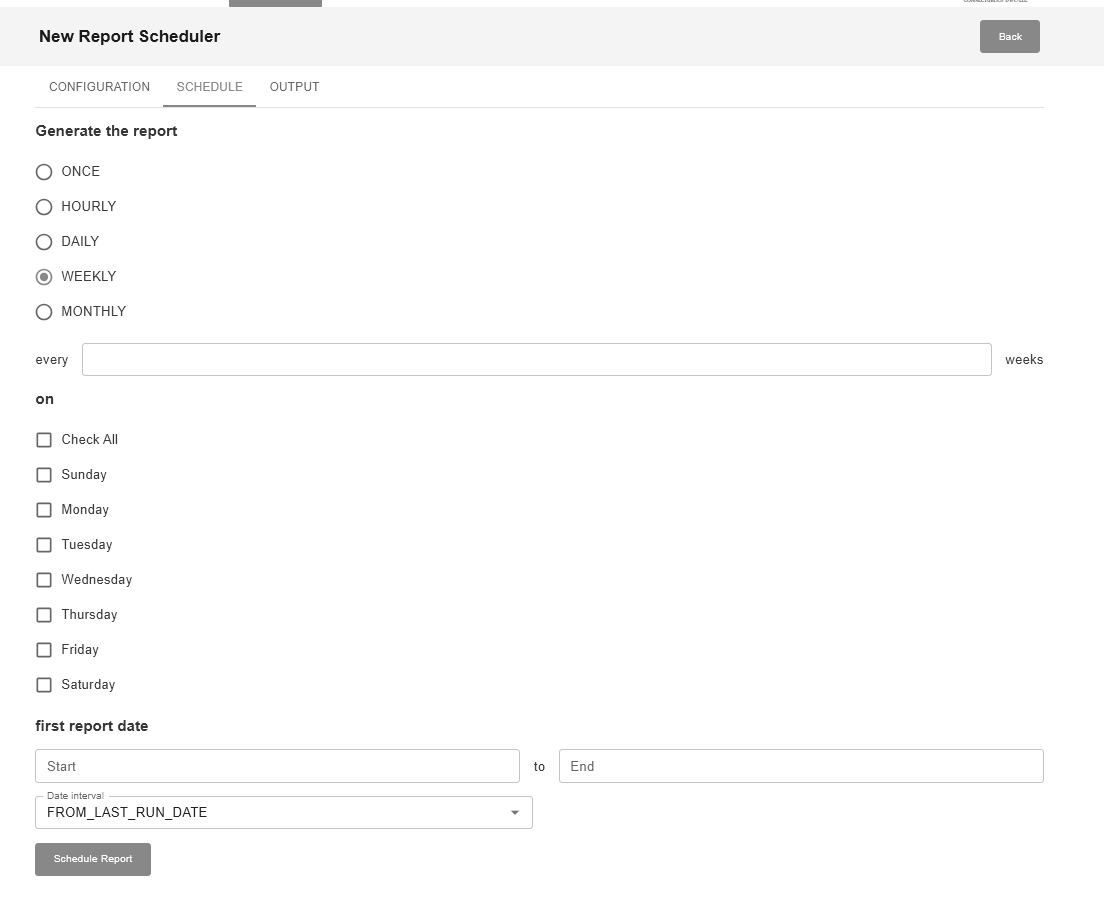This screenshot has width=1104, height=900.
Task: Toggle the Saturday checkbox
Action: (x=44, y=685)
